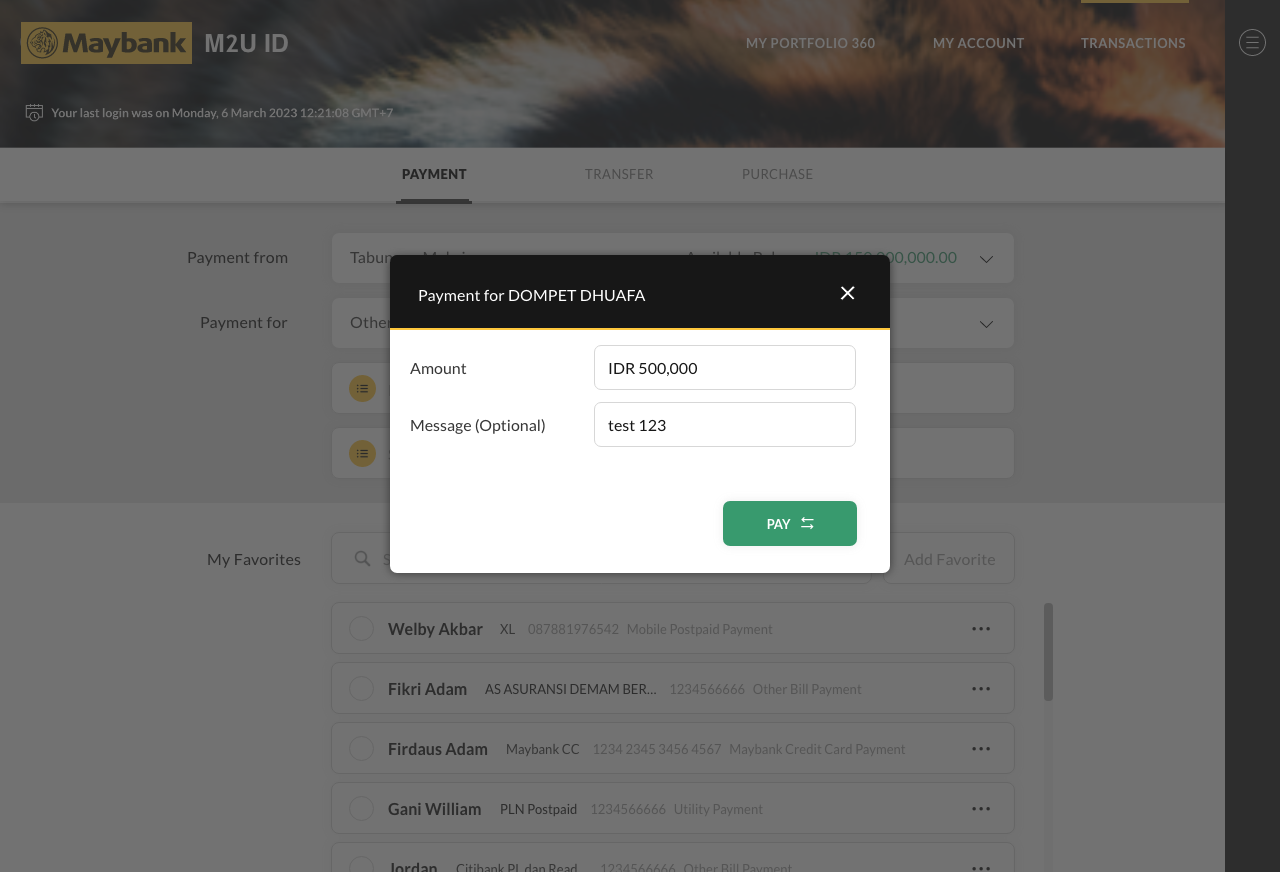Click Add Favorite button
The height and width of the screenshot is (872, 1280).
pyautogui.click(x=949, y=559)
